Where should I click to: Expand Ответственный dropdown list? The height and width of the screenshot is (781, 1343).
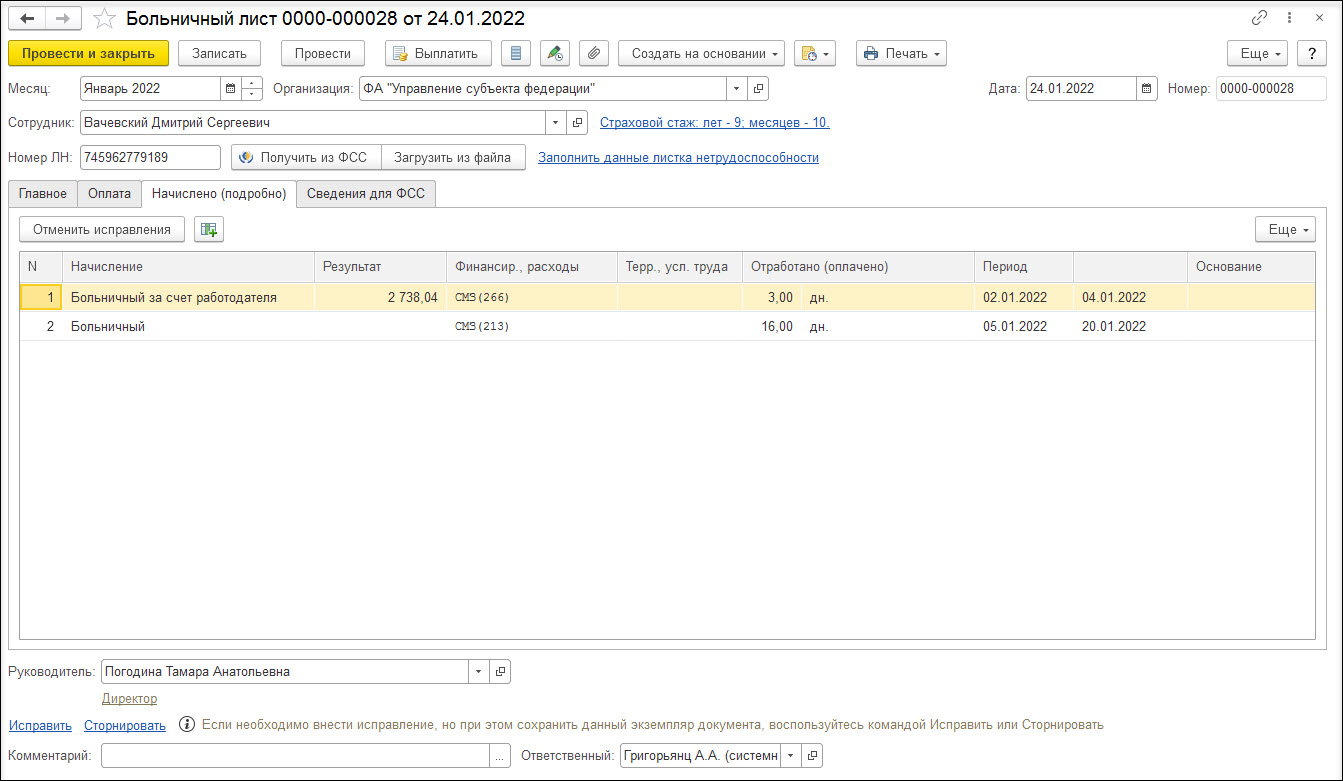point(790,756)
